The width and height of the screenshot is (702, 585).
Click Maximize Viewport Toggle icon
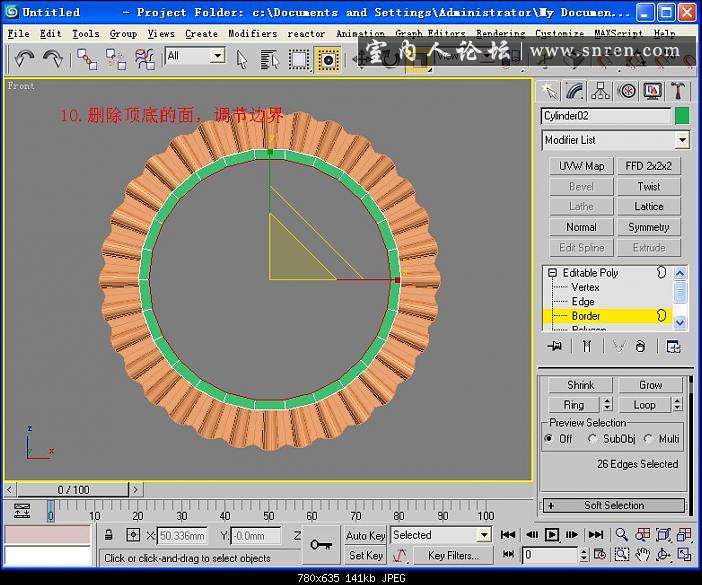tap(684, 555)
